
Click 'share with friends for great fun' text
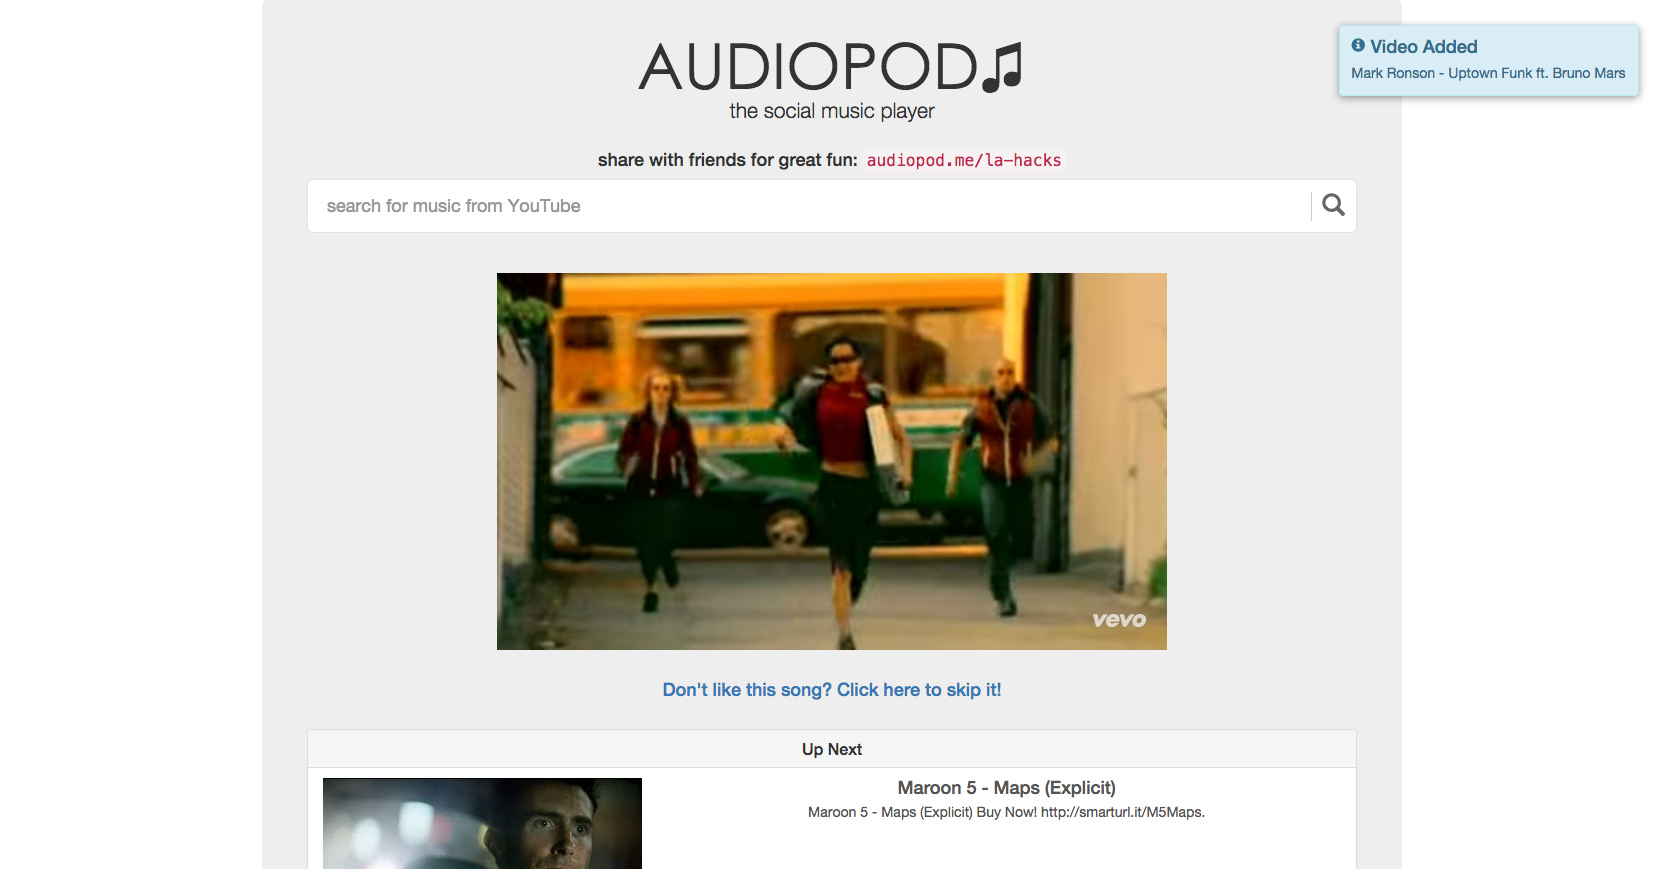[727, 160]
